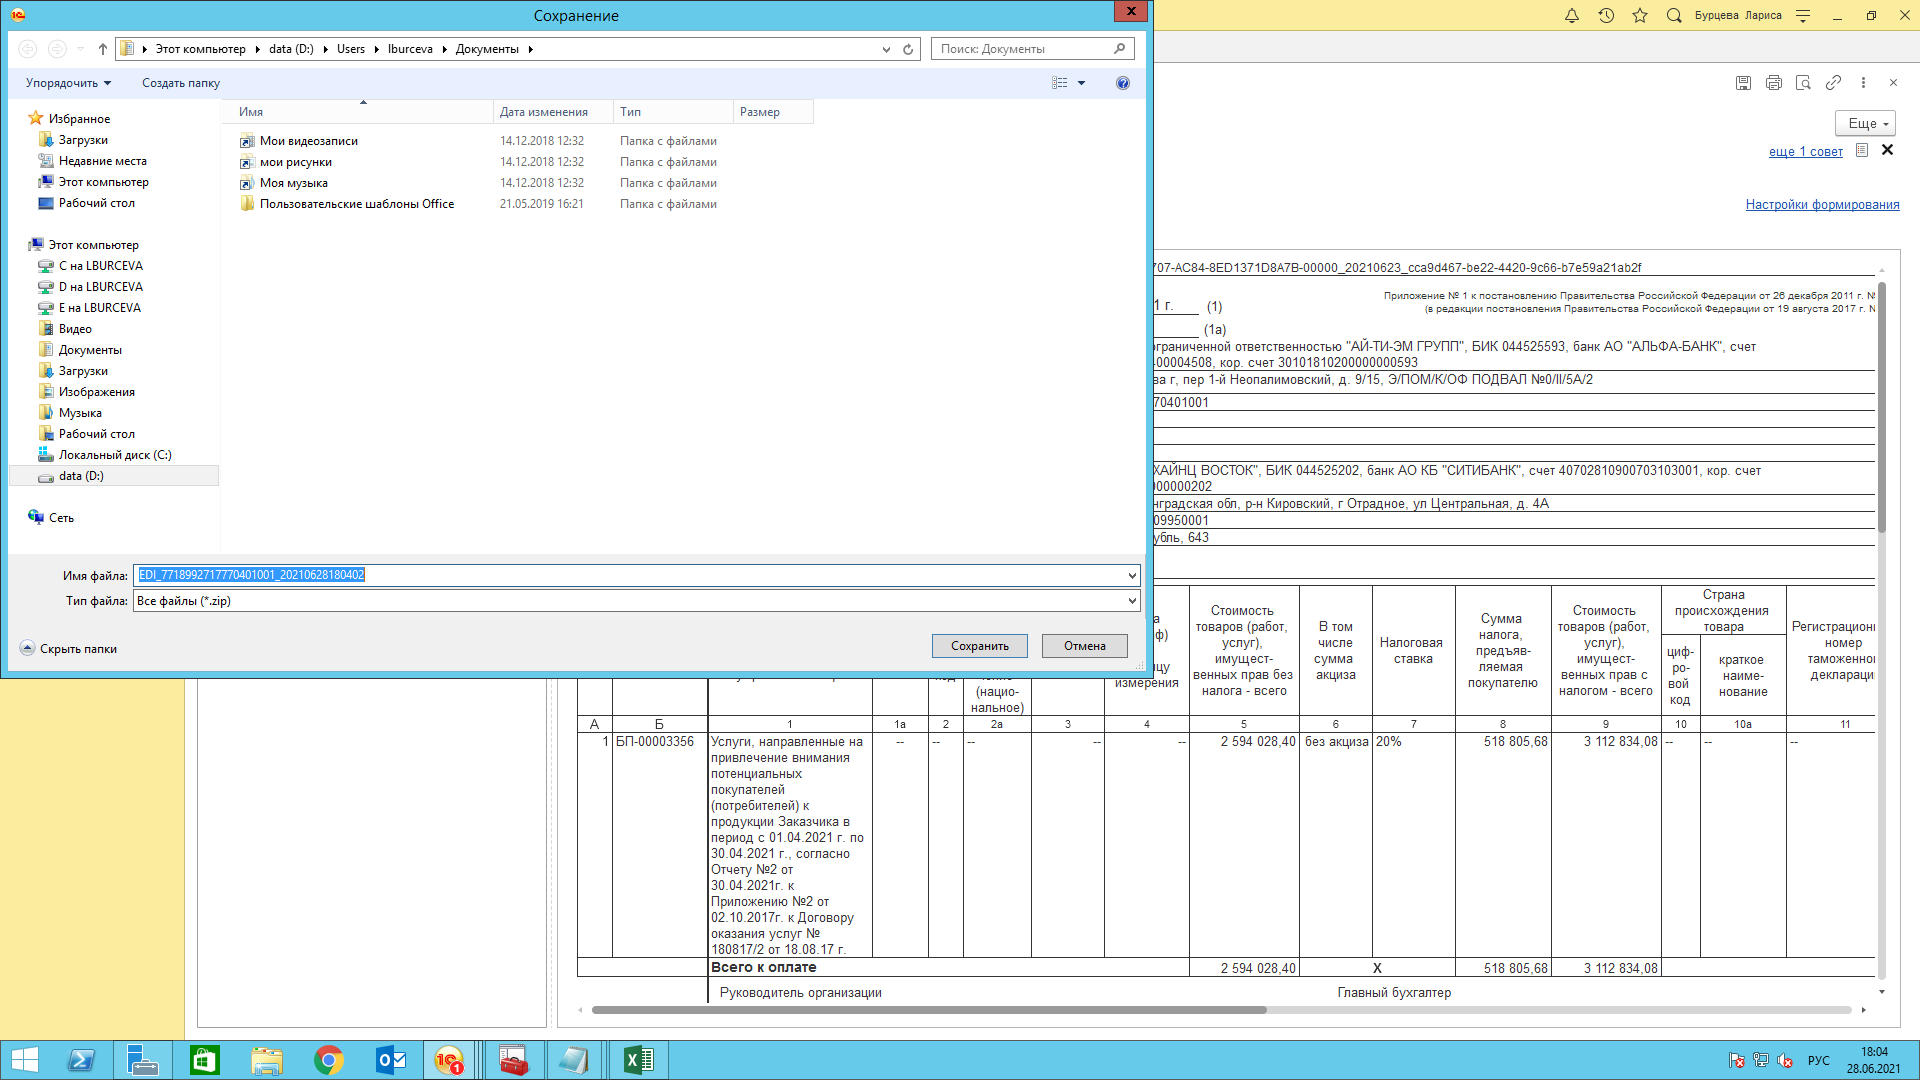This screenshot has width=1920, height=1080.
Task: Launch Excel from the taskbar
Action: coord(638,1060)
